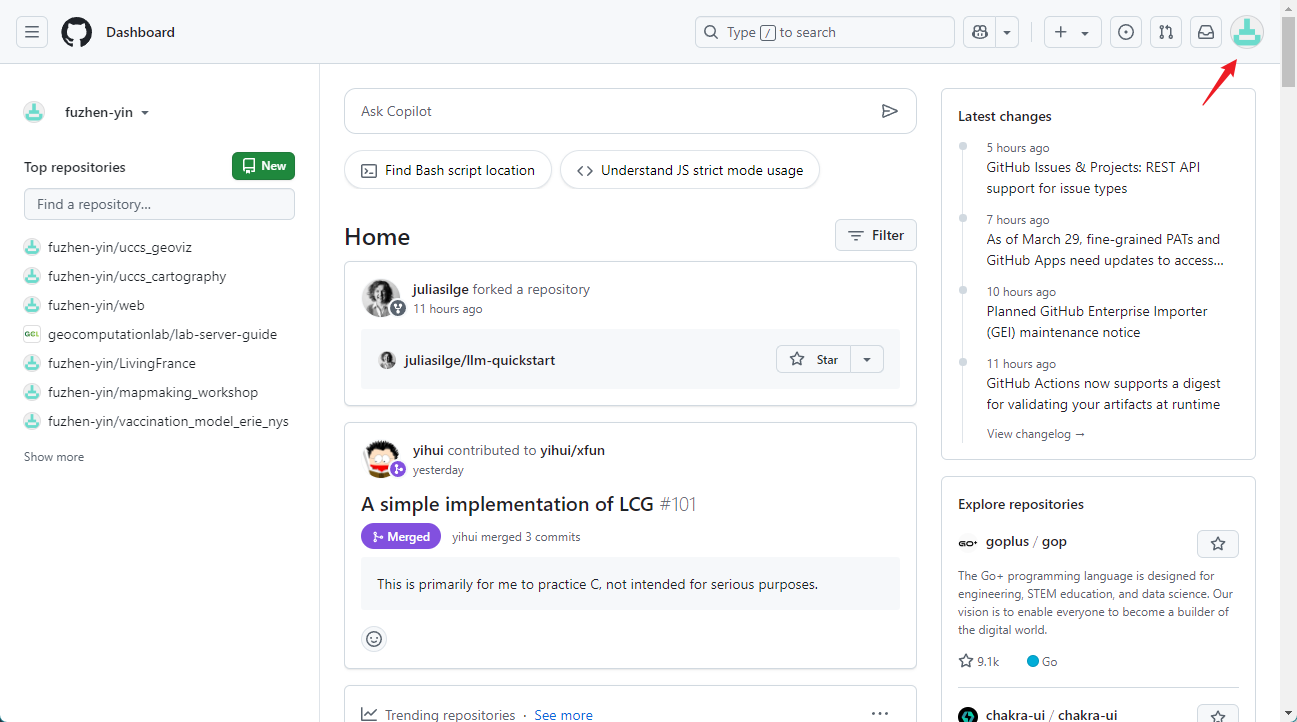Click the green New repository button

(263, 166)
